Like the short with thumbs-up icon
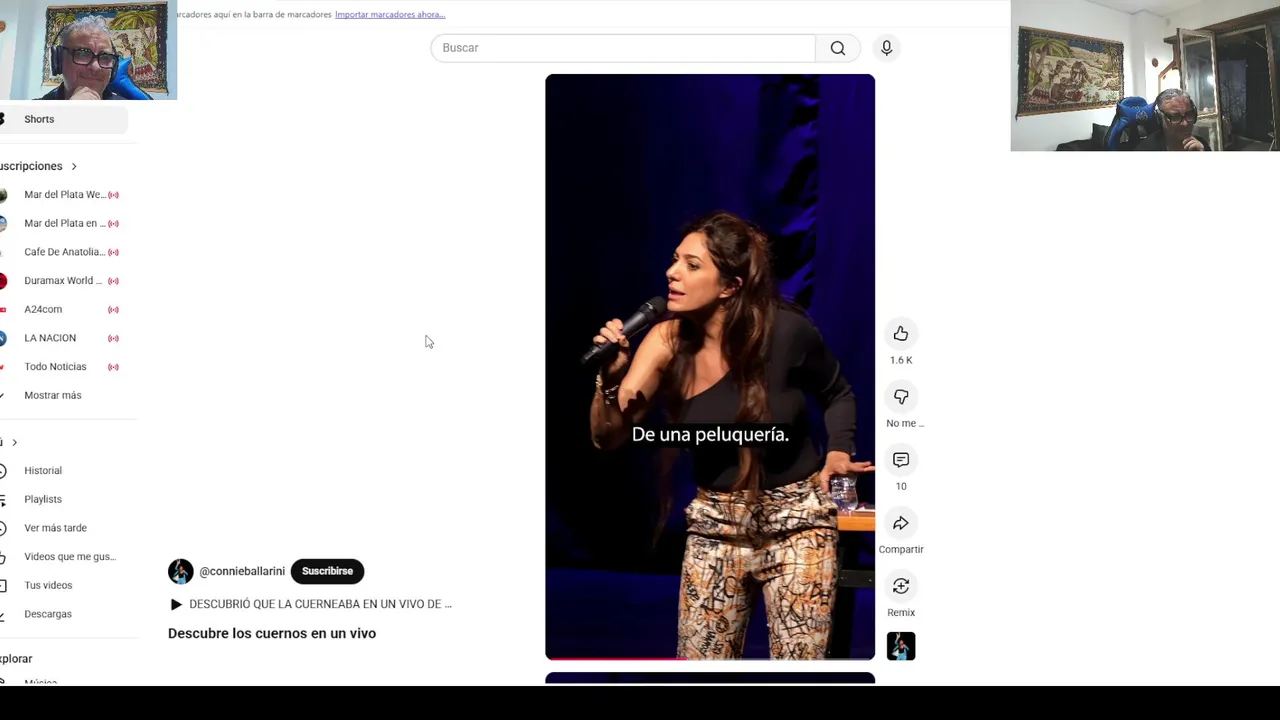The width and height of the screenshot is (1280, 720). tap(901, 334)
